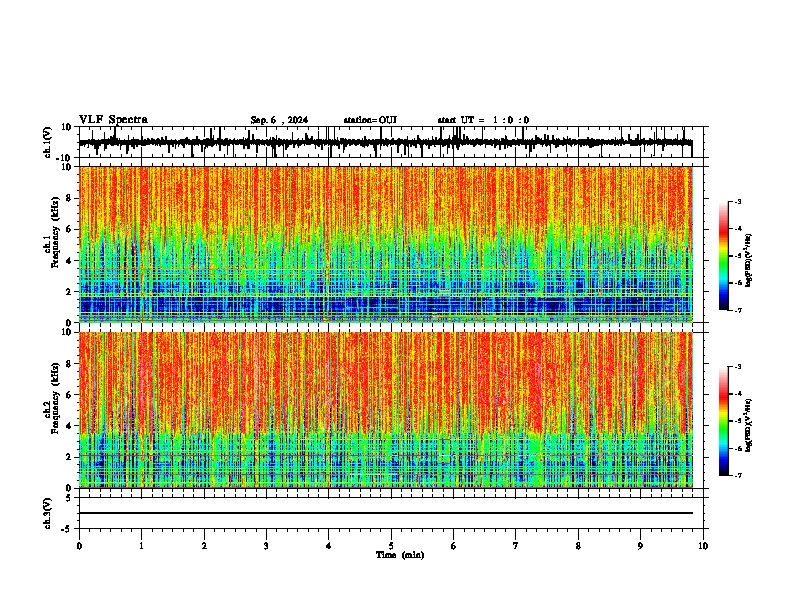Click time axis tick label '0'
This screenshot has height=612, width=792.
79,546
